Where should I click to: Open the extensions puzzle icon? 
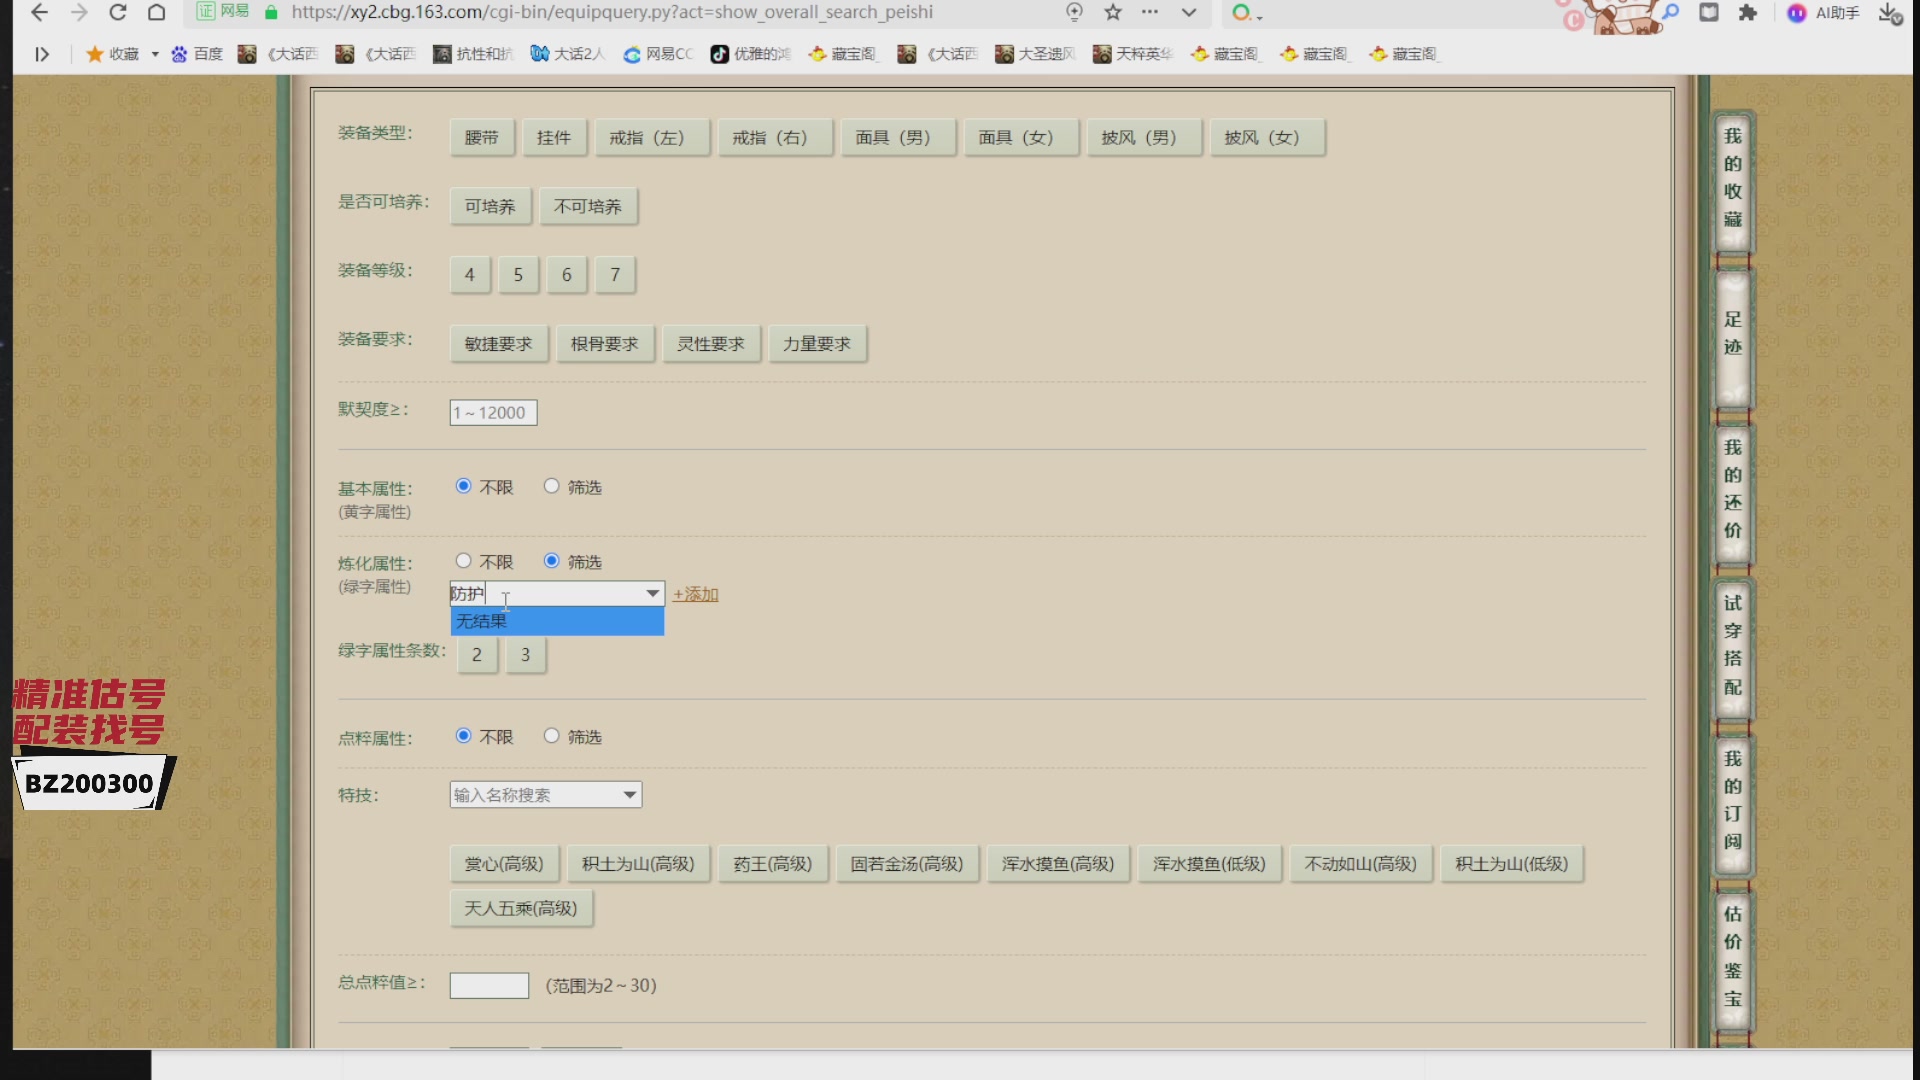[1748, 12]
